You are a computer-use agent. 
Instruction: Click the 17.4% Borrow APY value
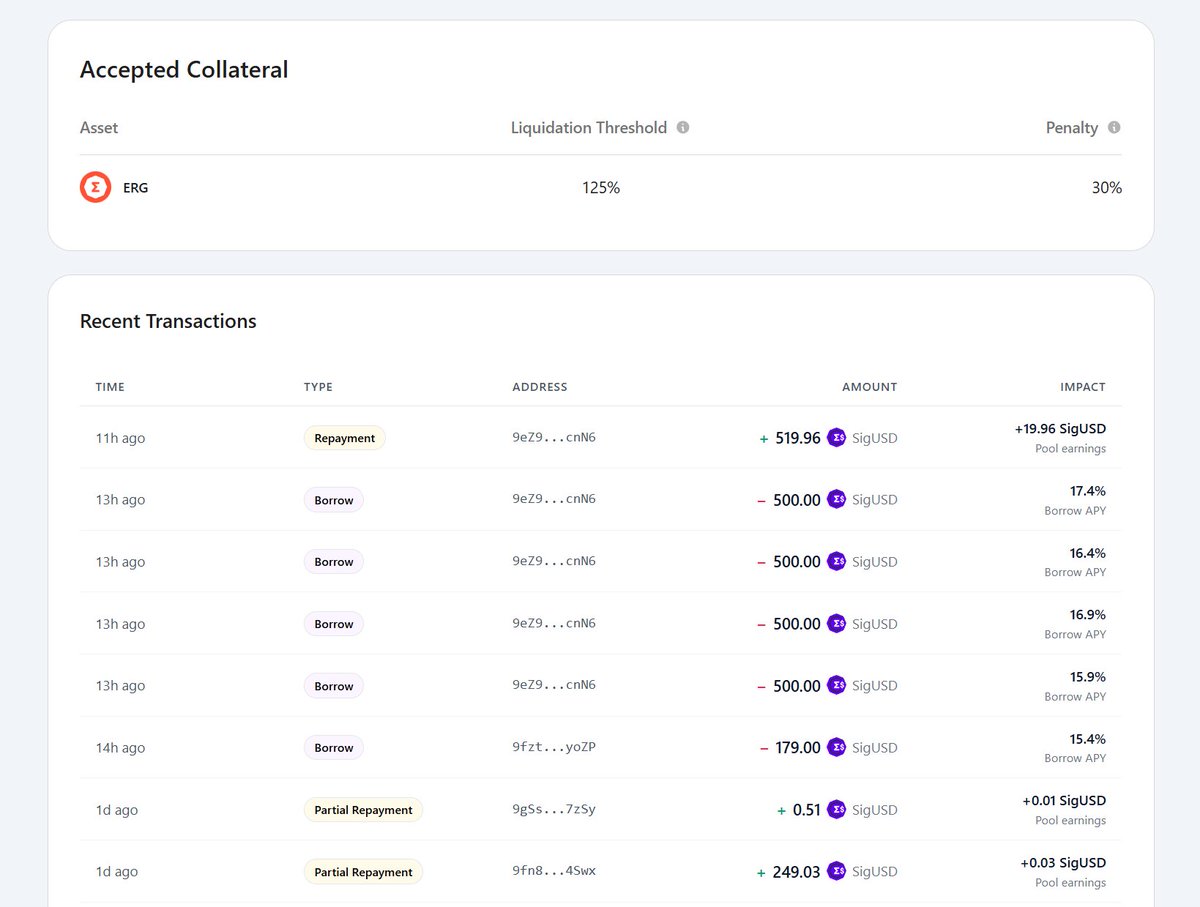[x=1087, y=490]
